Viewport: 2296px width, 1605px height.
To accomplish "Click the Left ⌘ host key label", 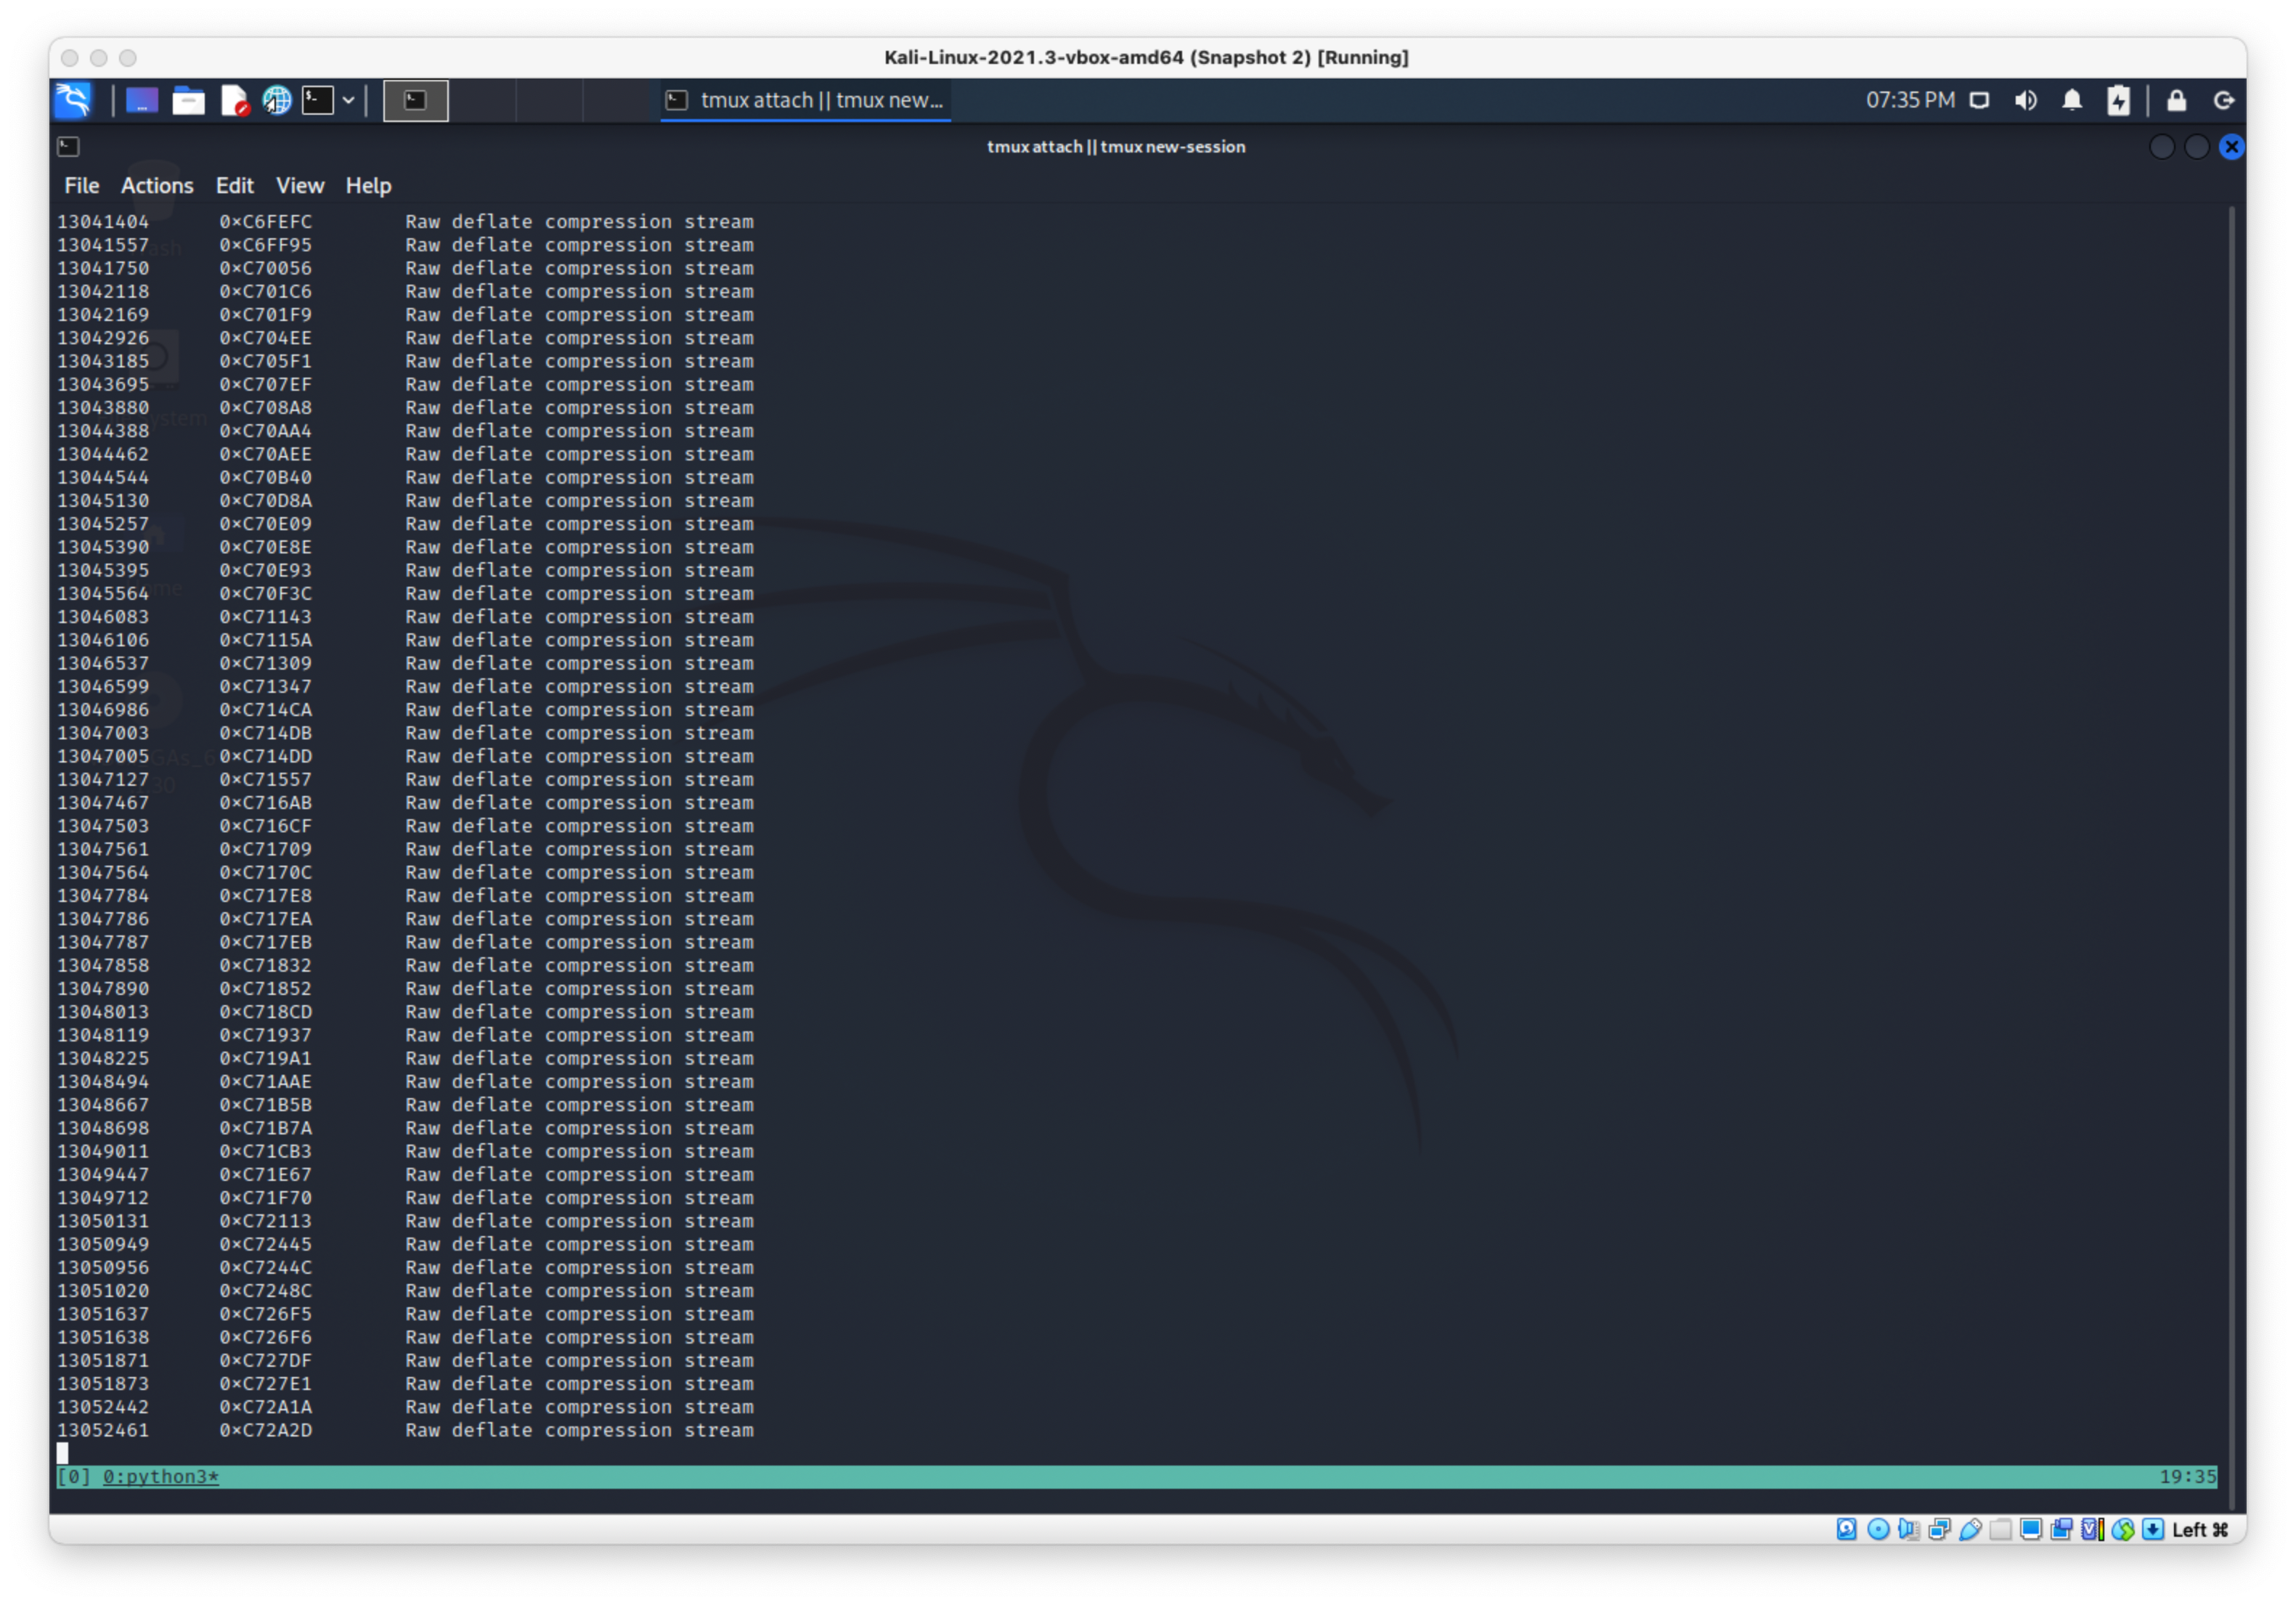I will tap(2200, 1529).
